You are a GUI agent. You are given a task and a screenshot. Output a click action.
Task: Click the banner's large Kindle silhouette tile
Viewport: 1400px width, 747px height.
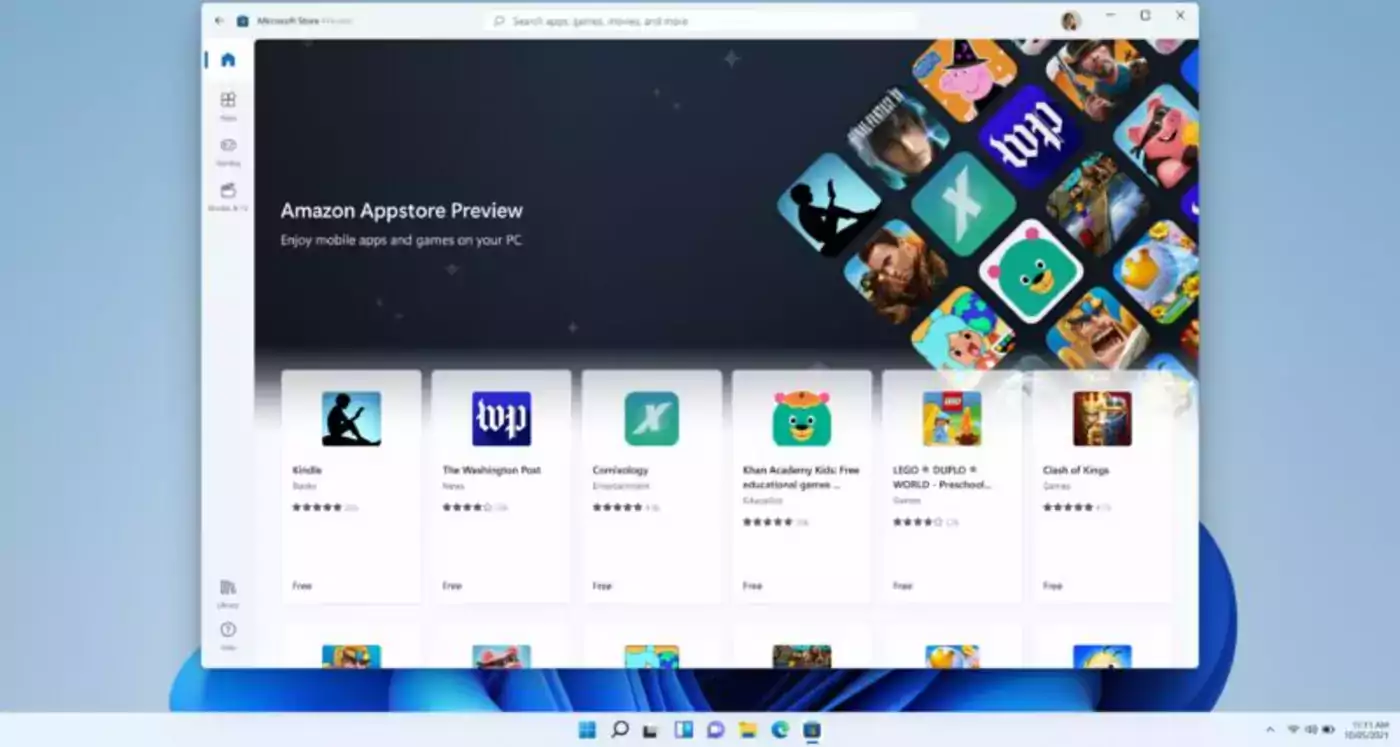829,203
